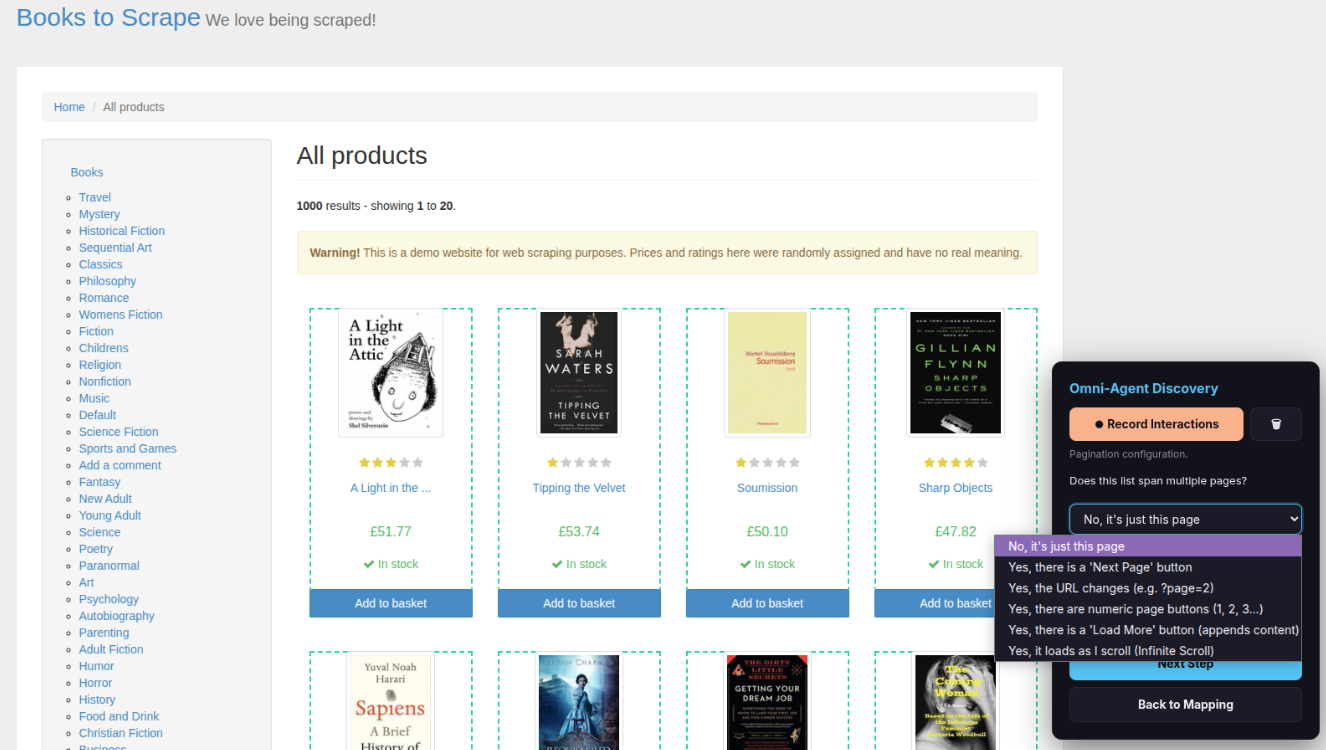Add Soumission to basket
This screenshot has width=1326, height=750.
767,603
